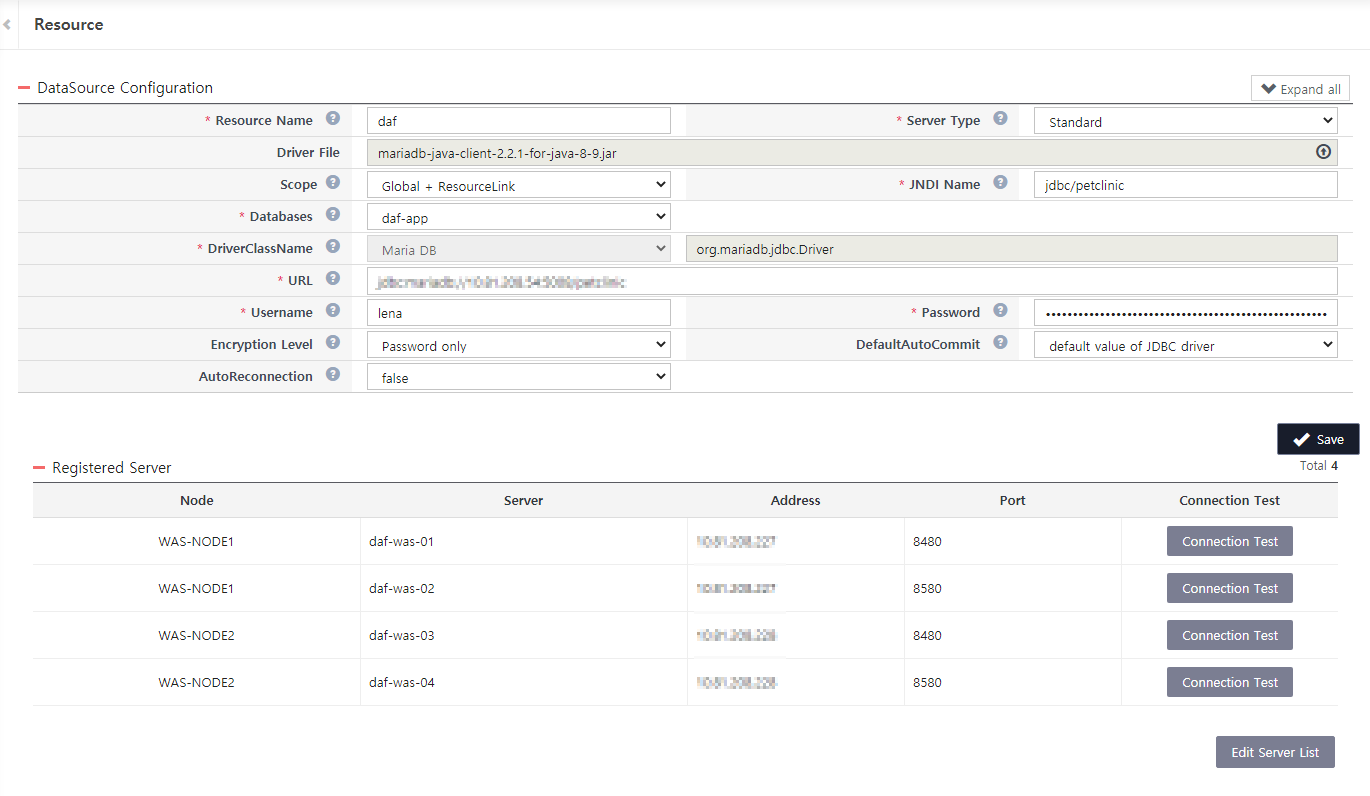Click inside the Username input field
The height and width of the screenshot is (796, 1370).
[518, 311]
